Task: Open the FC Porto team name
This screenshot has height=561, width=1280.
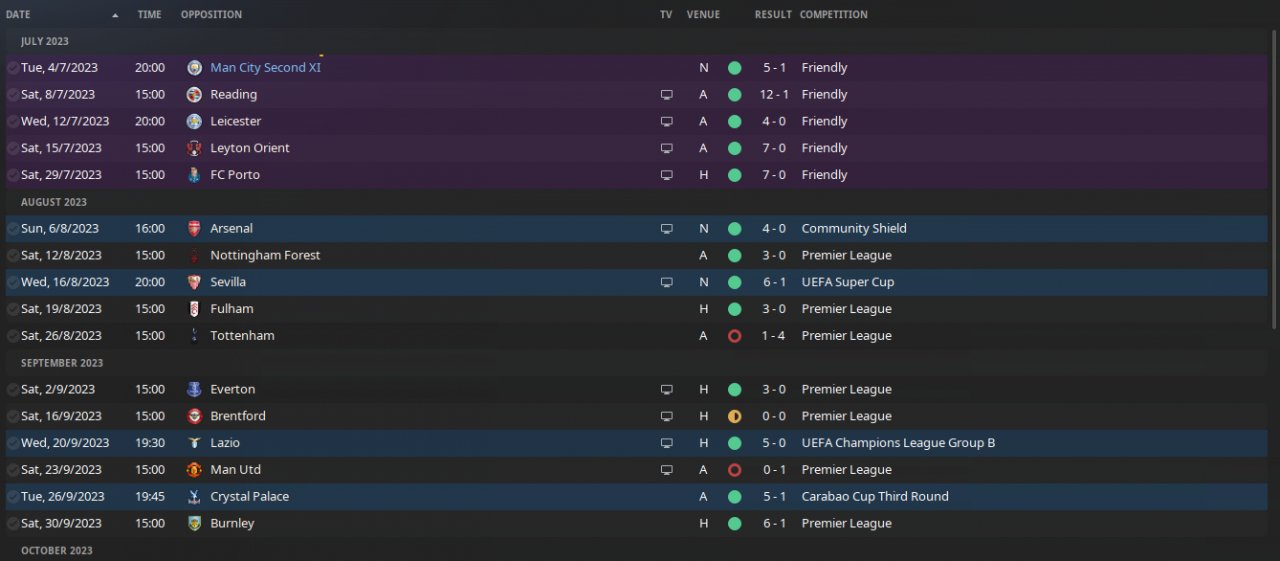Action: coord(235,175)
